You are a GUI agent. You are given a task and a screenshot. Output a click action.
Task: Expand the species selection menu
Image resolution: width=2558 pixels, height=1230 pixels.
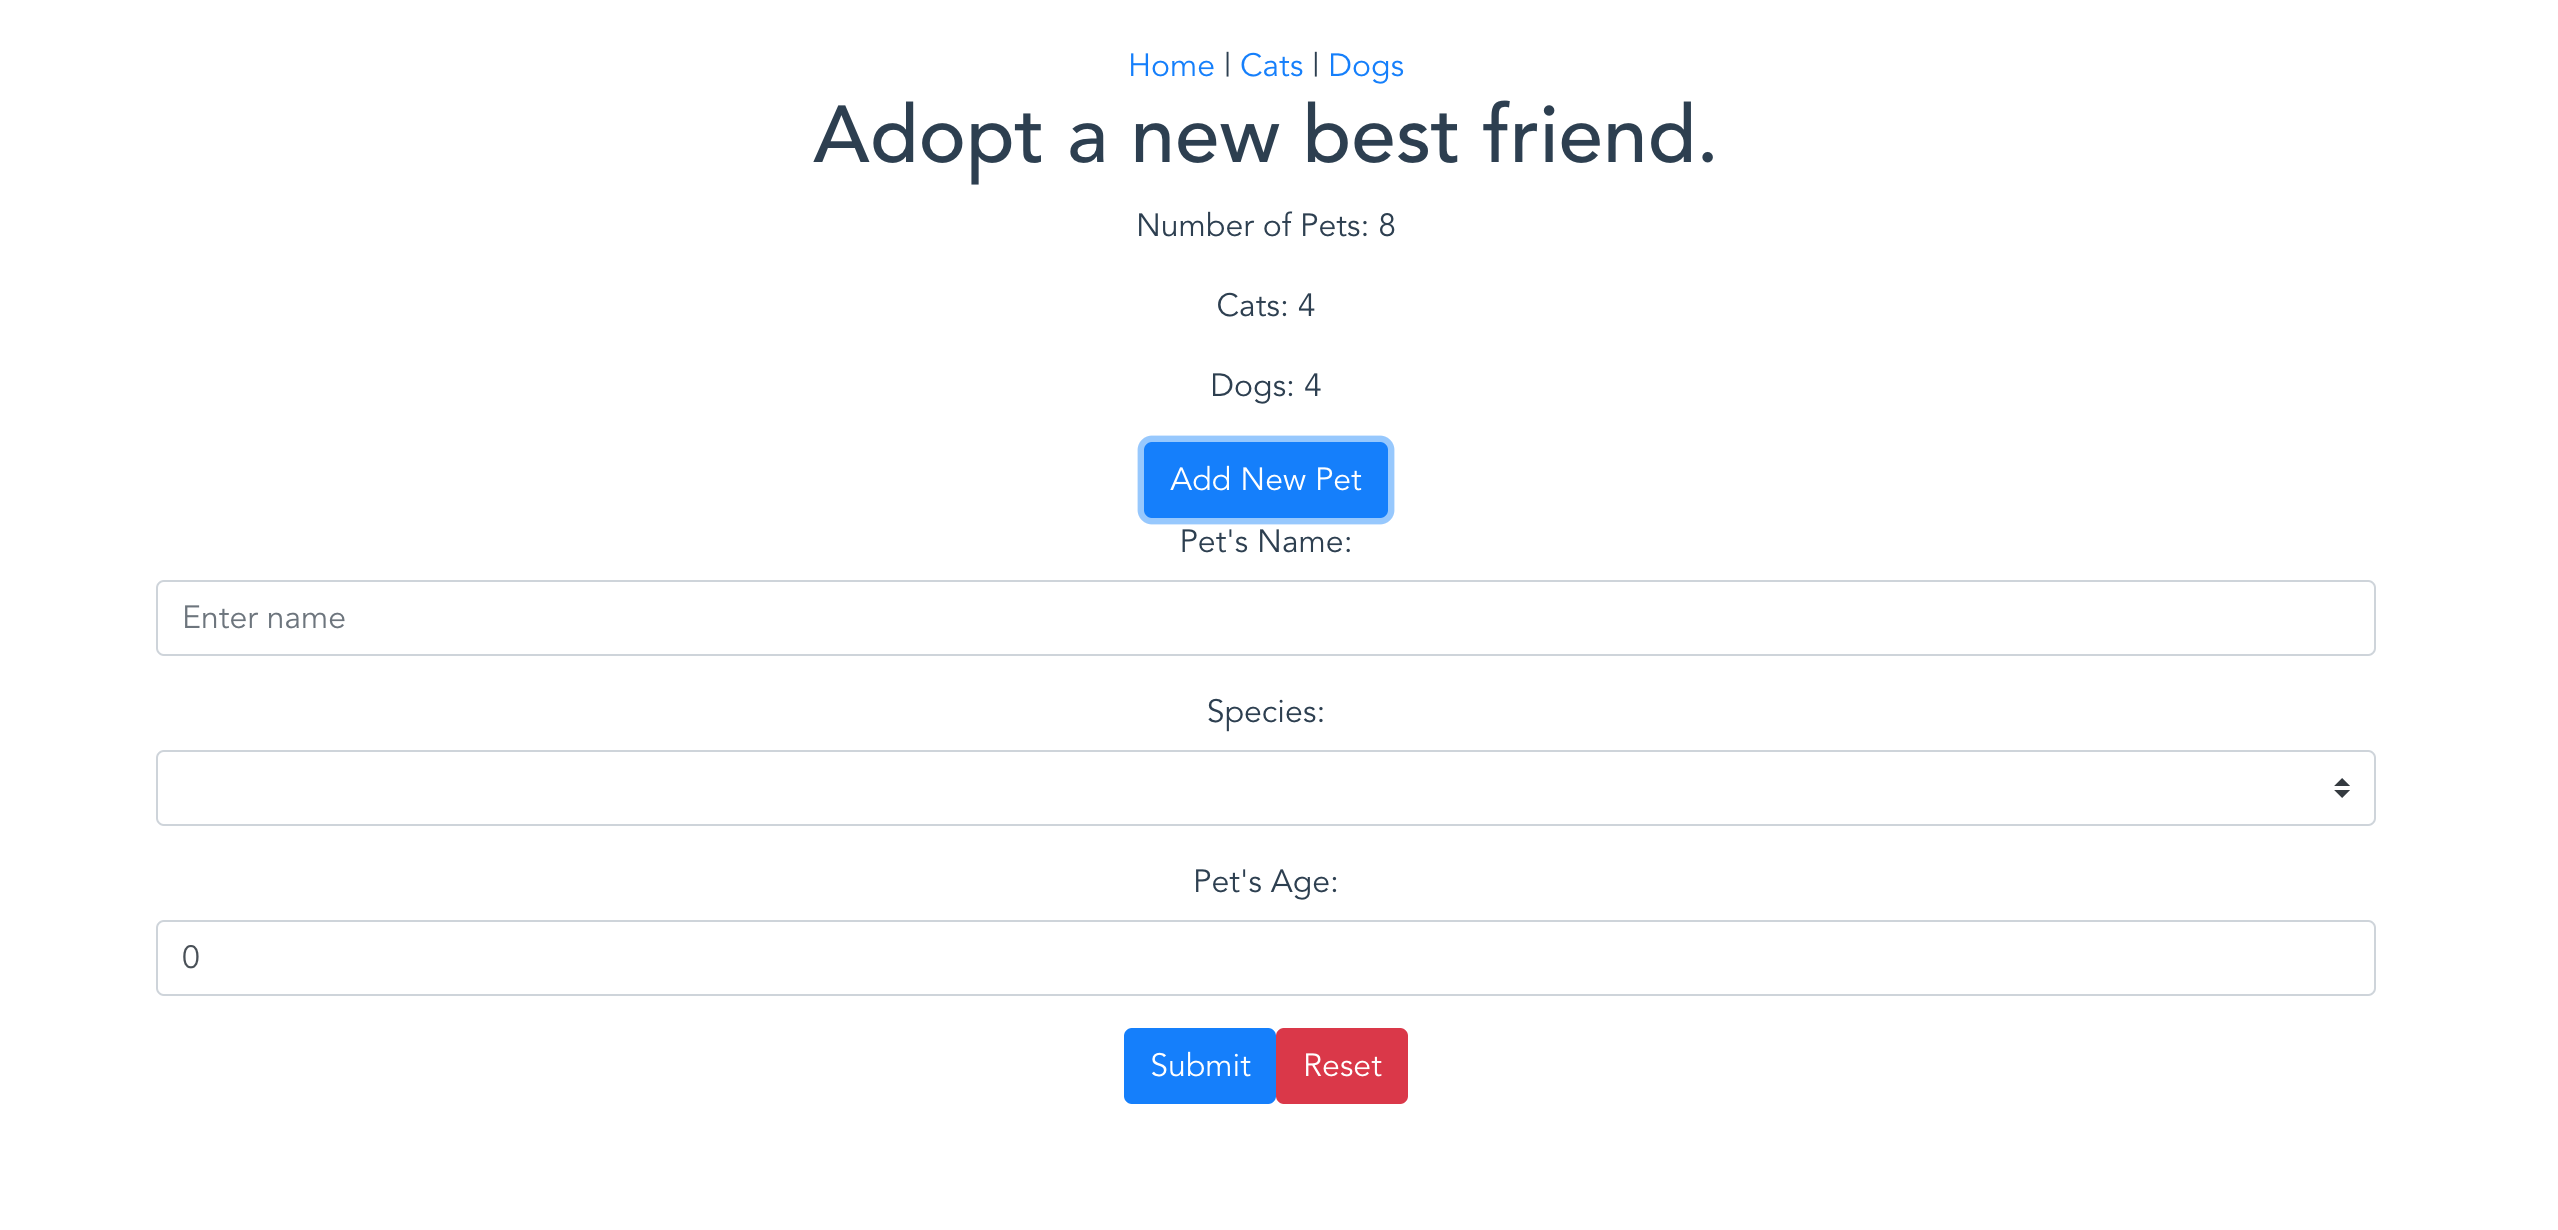[x=1265, y=788]
